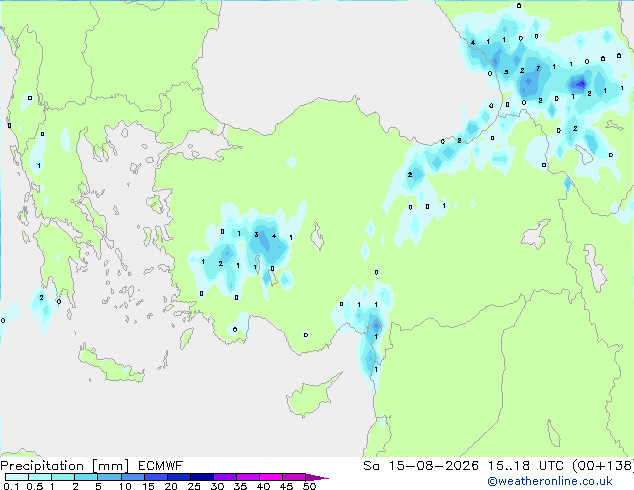The width and height of the screenshot is (634, 490).
Task: Pick the legend swatch between 35 and 40
Action: (x=247, y=477)
